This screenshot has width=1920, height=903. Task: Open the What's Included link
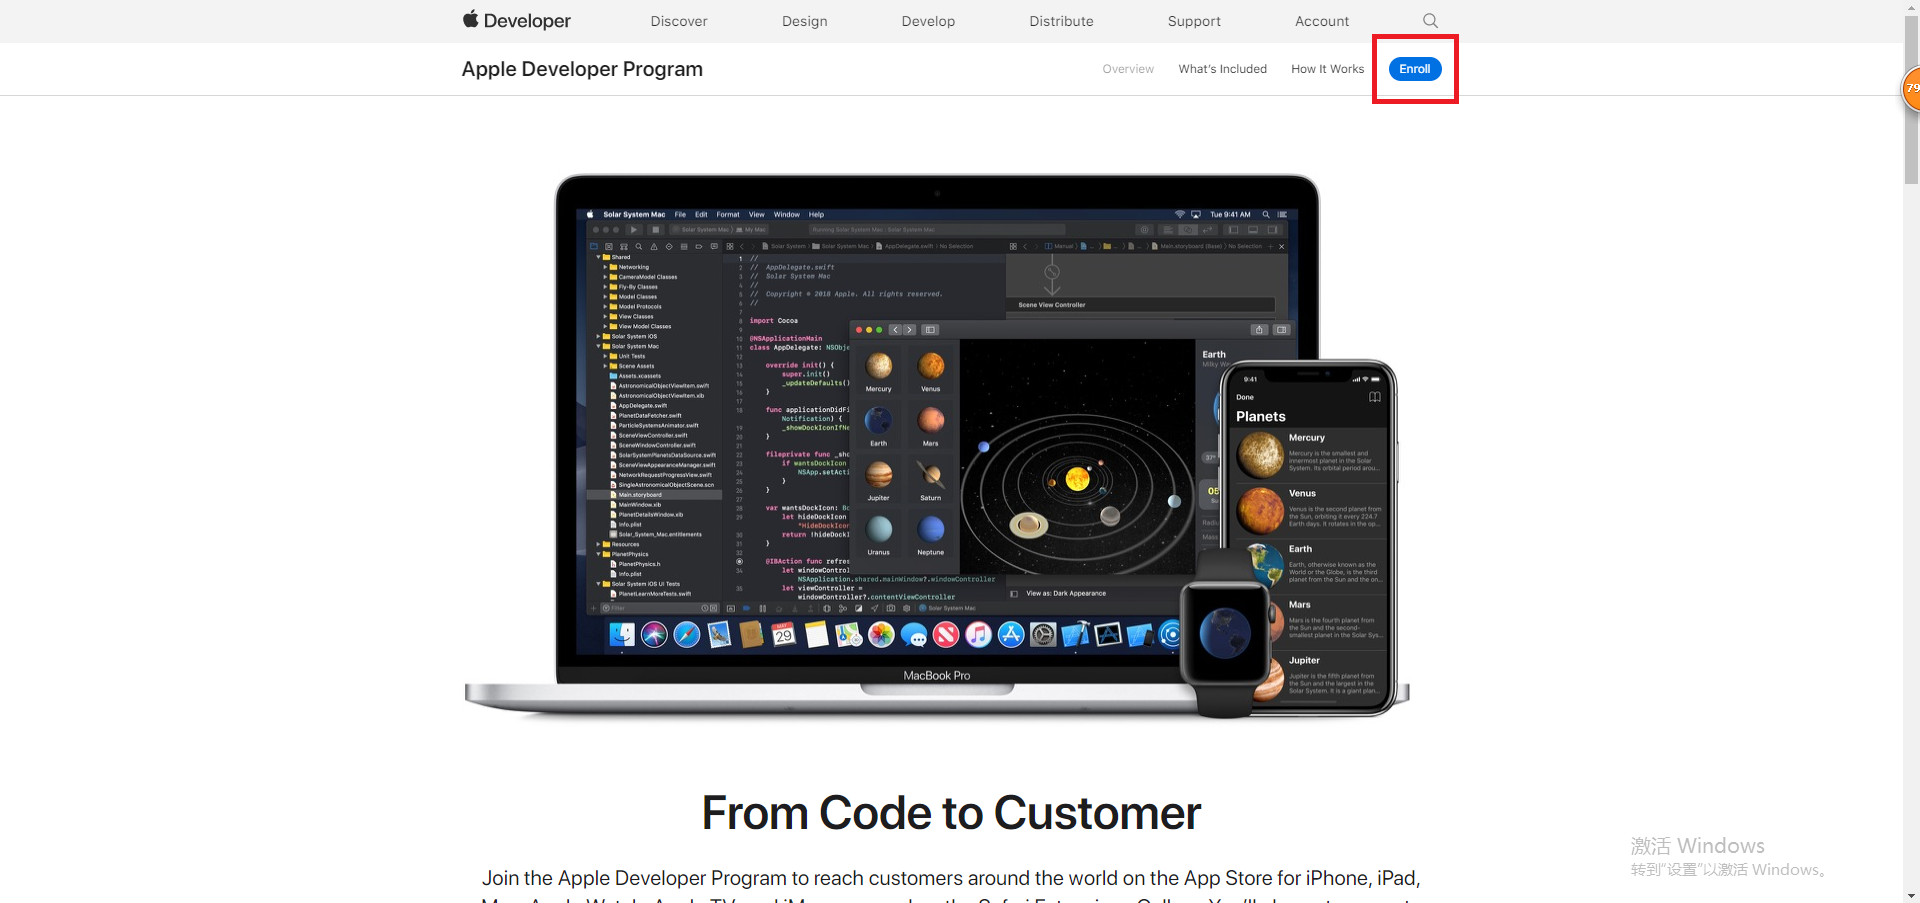tap(1223, 69)
